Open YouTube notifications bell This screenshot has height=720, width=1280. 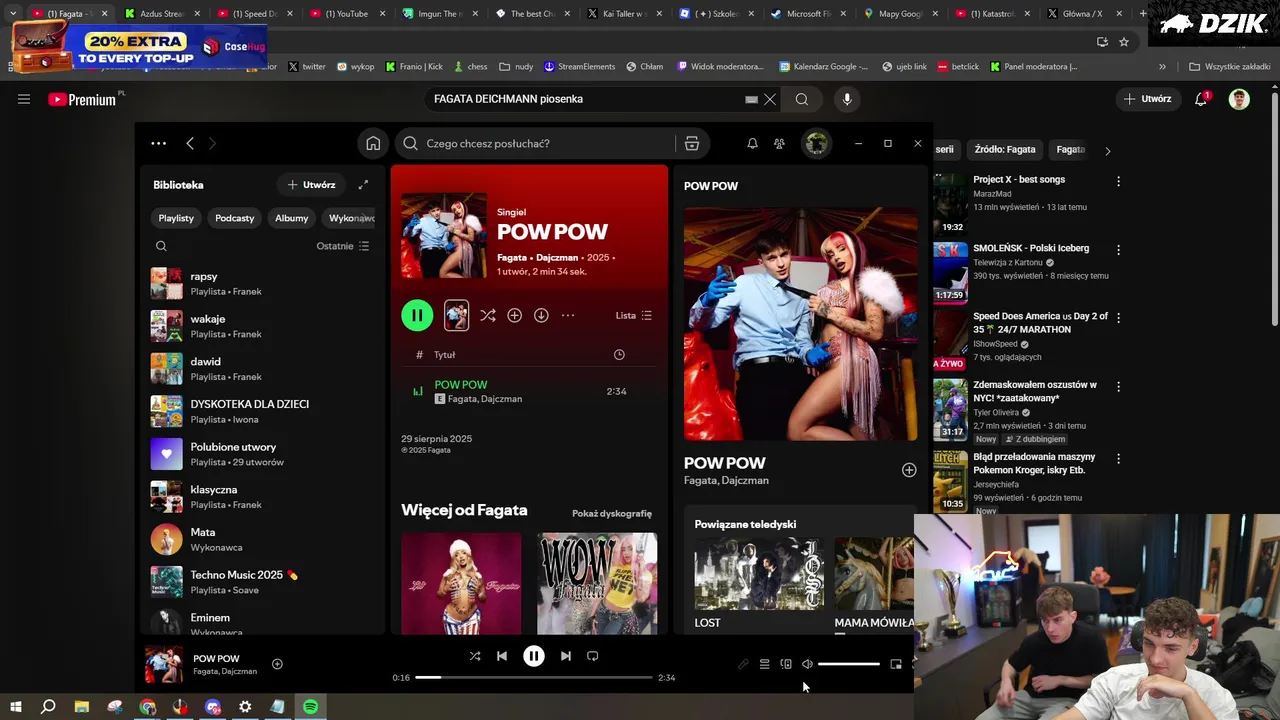point(1201,99)
